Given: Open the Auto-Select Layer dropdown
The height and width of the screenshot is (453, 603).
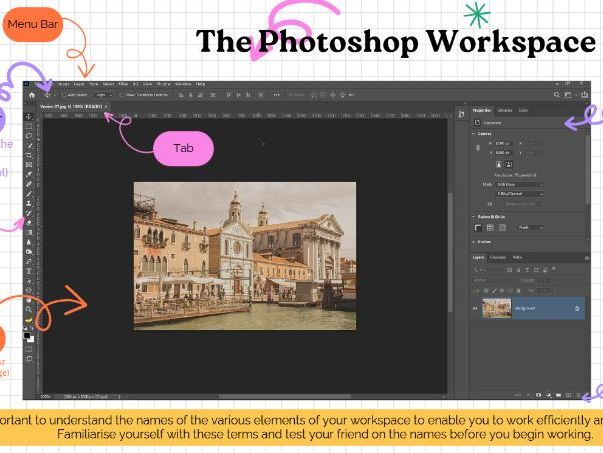Looking at the screenshot, I should (104, 95).
